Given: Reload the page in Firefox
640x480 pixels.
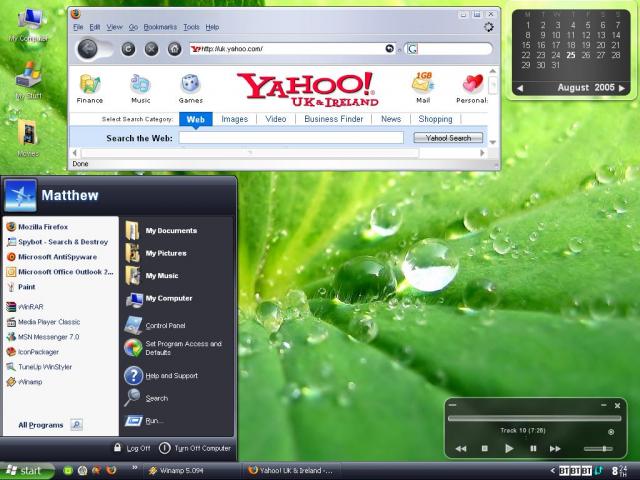Looking at the screenshot, I should [128, 49].
